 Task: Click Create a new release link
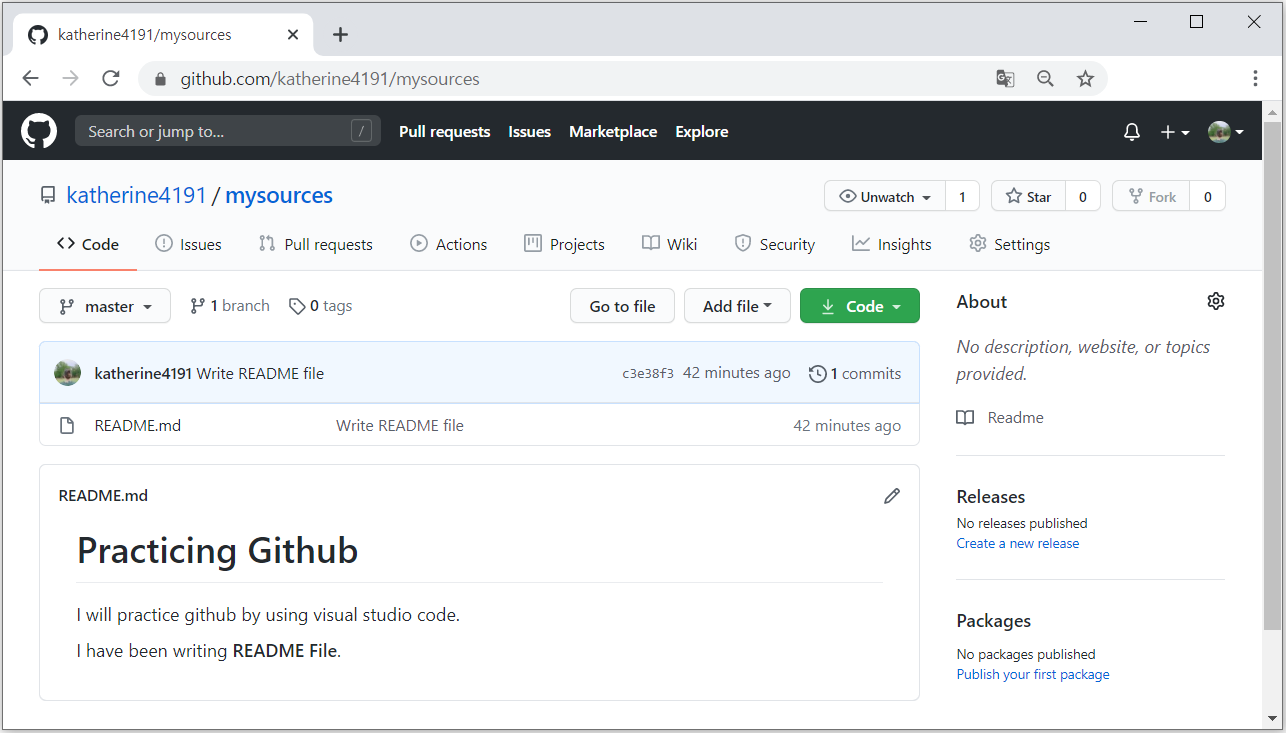[1018, 543]
